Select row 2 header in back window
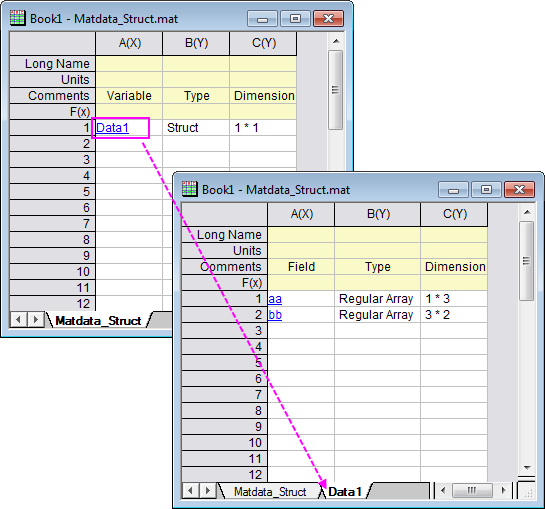The width and height of the screenshot is (545, 509). click(x=52, y=144)
